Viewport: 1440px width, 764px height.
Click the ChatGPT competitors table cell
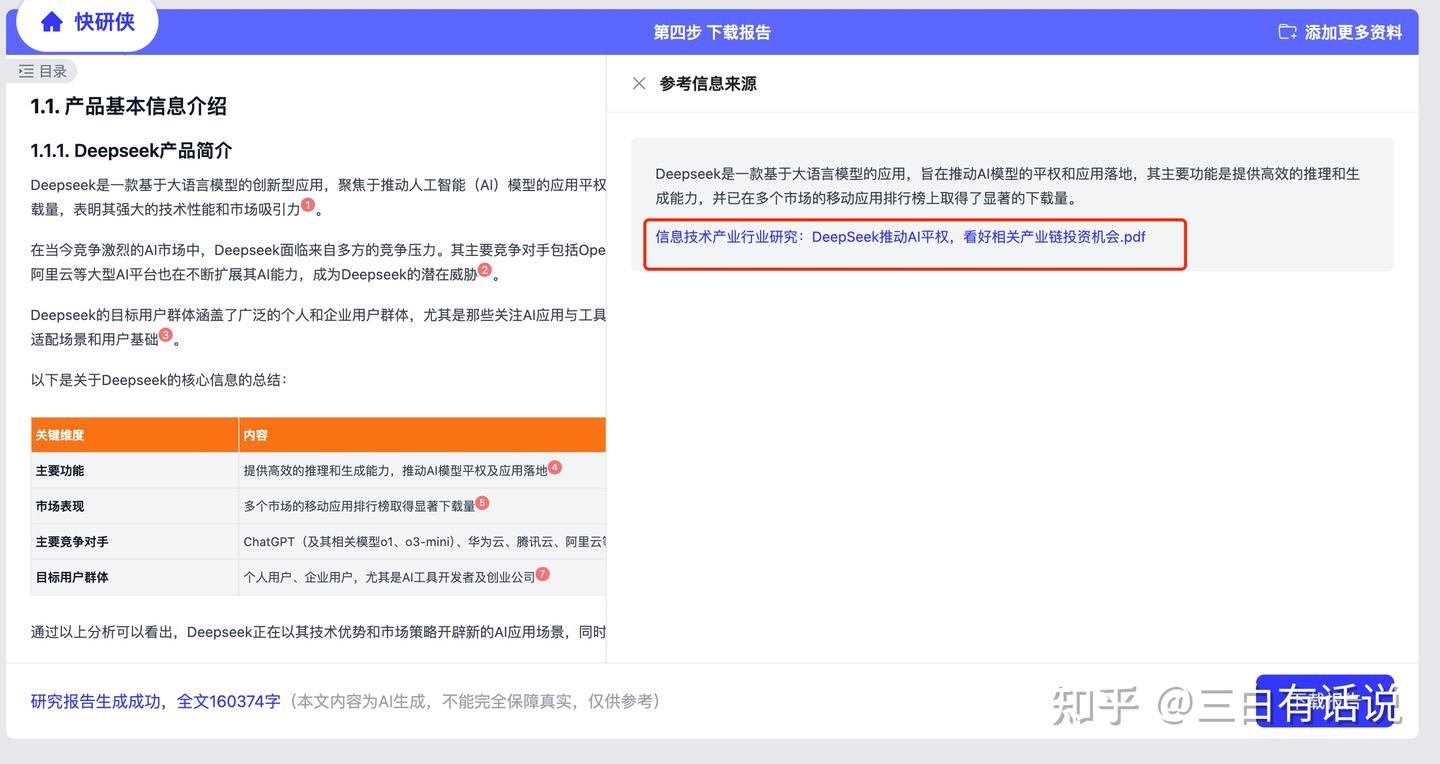tap(422, 541)
